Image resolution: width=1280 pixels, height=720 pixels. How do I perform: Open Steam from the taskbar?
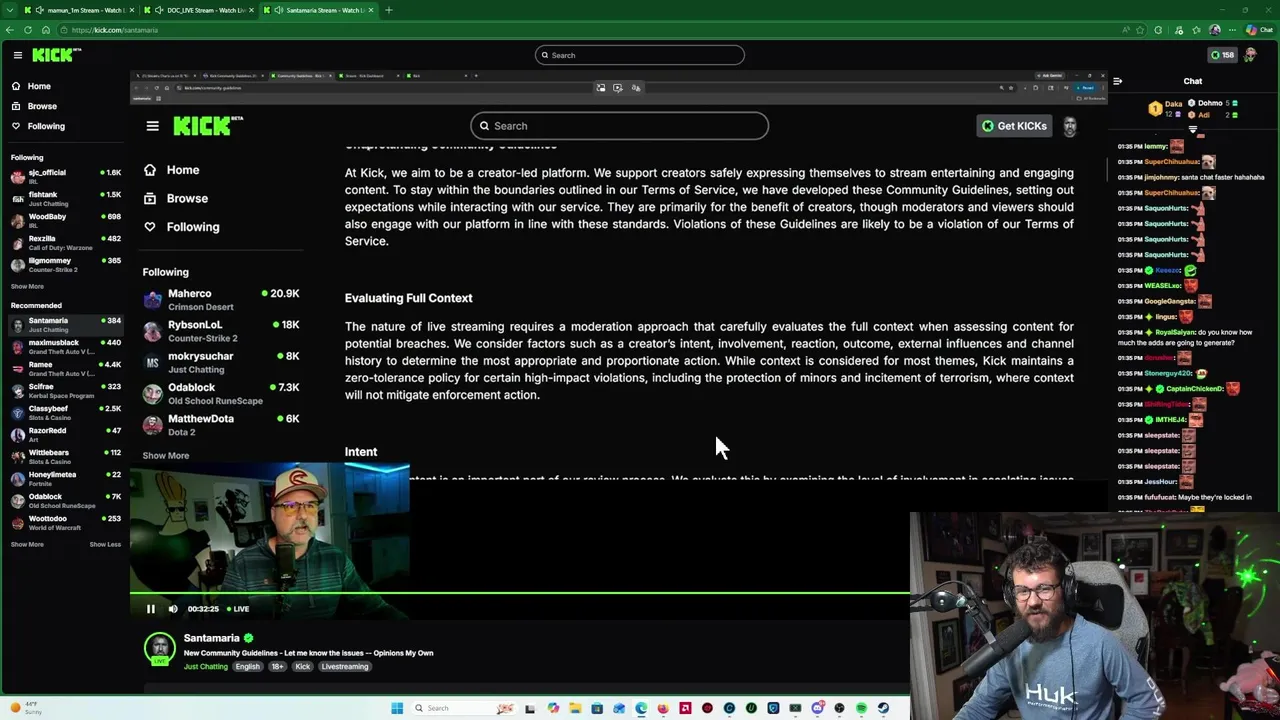tap(883, 708)
